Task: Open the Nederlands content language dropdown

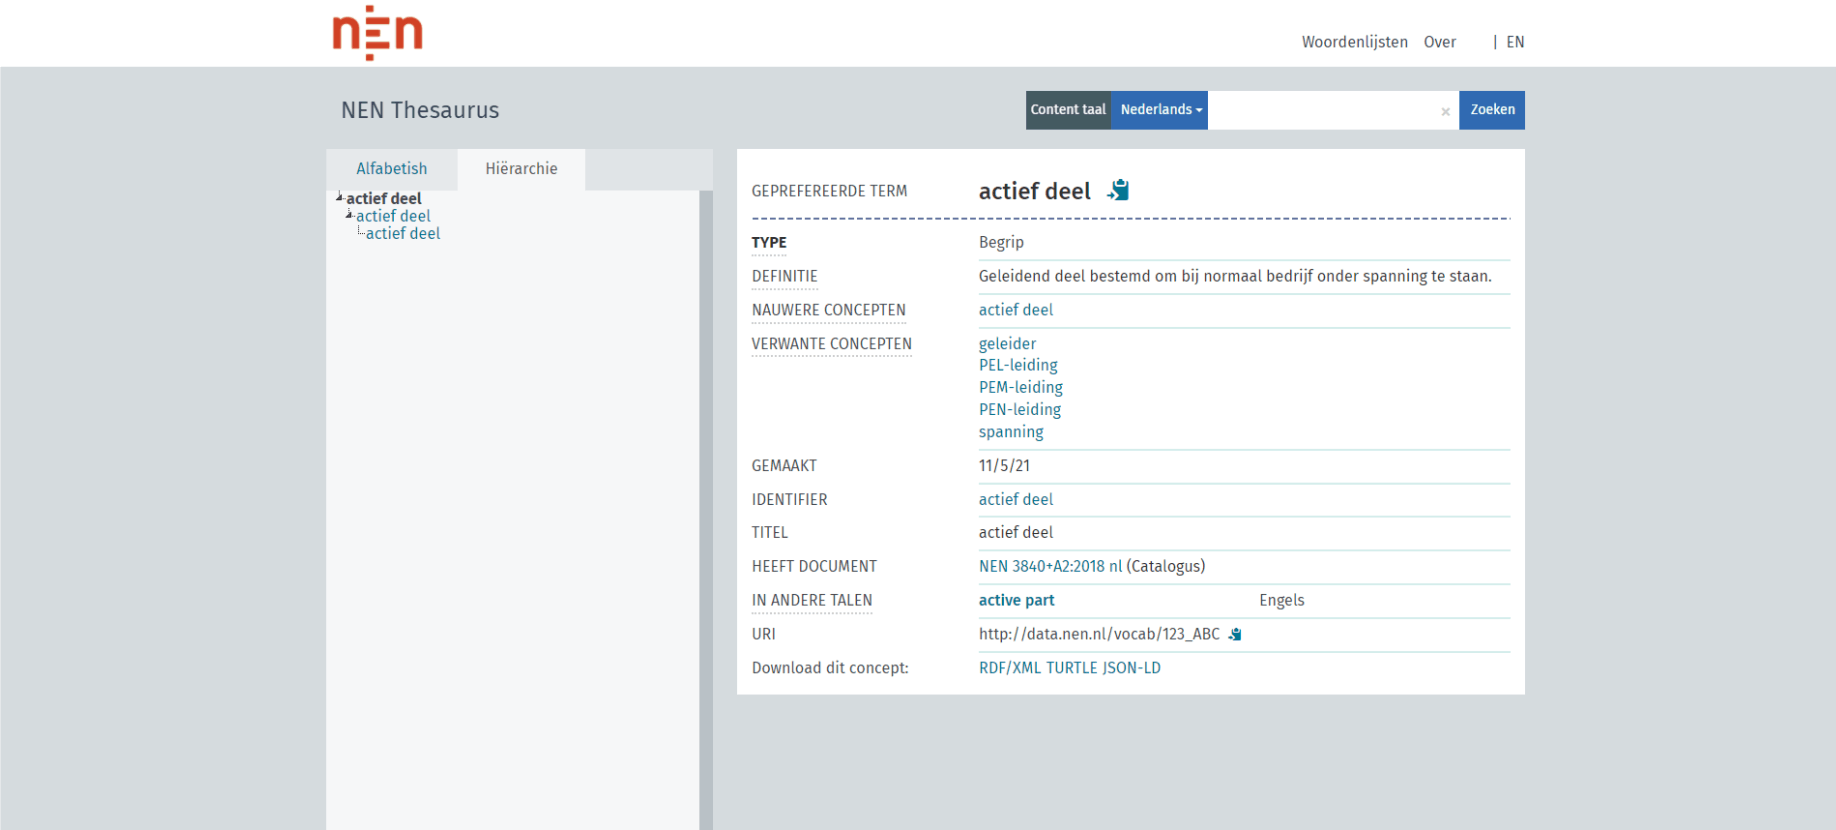Action: pos(1160,110)
